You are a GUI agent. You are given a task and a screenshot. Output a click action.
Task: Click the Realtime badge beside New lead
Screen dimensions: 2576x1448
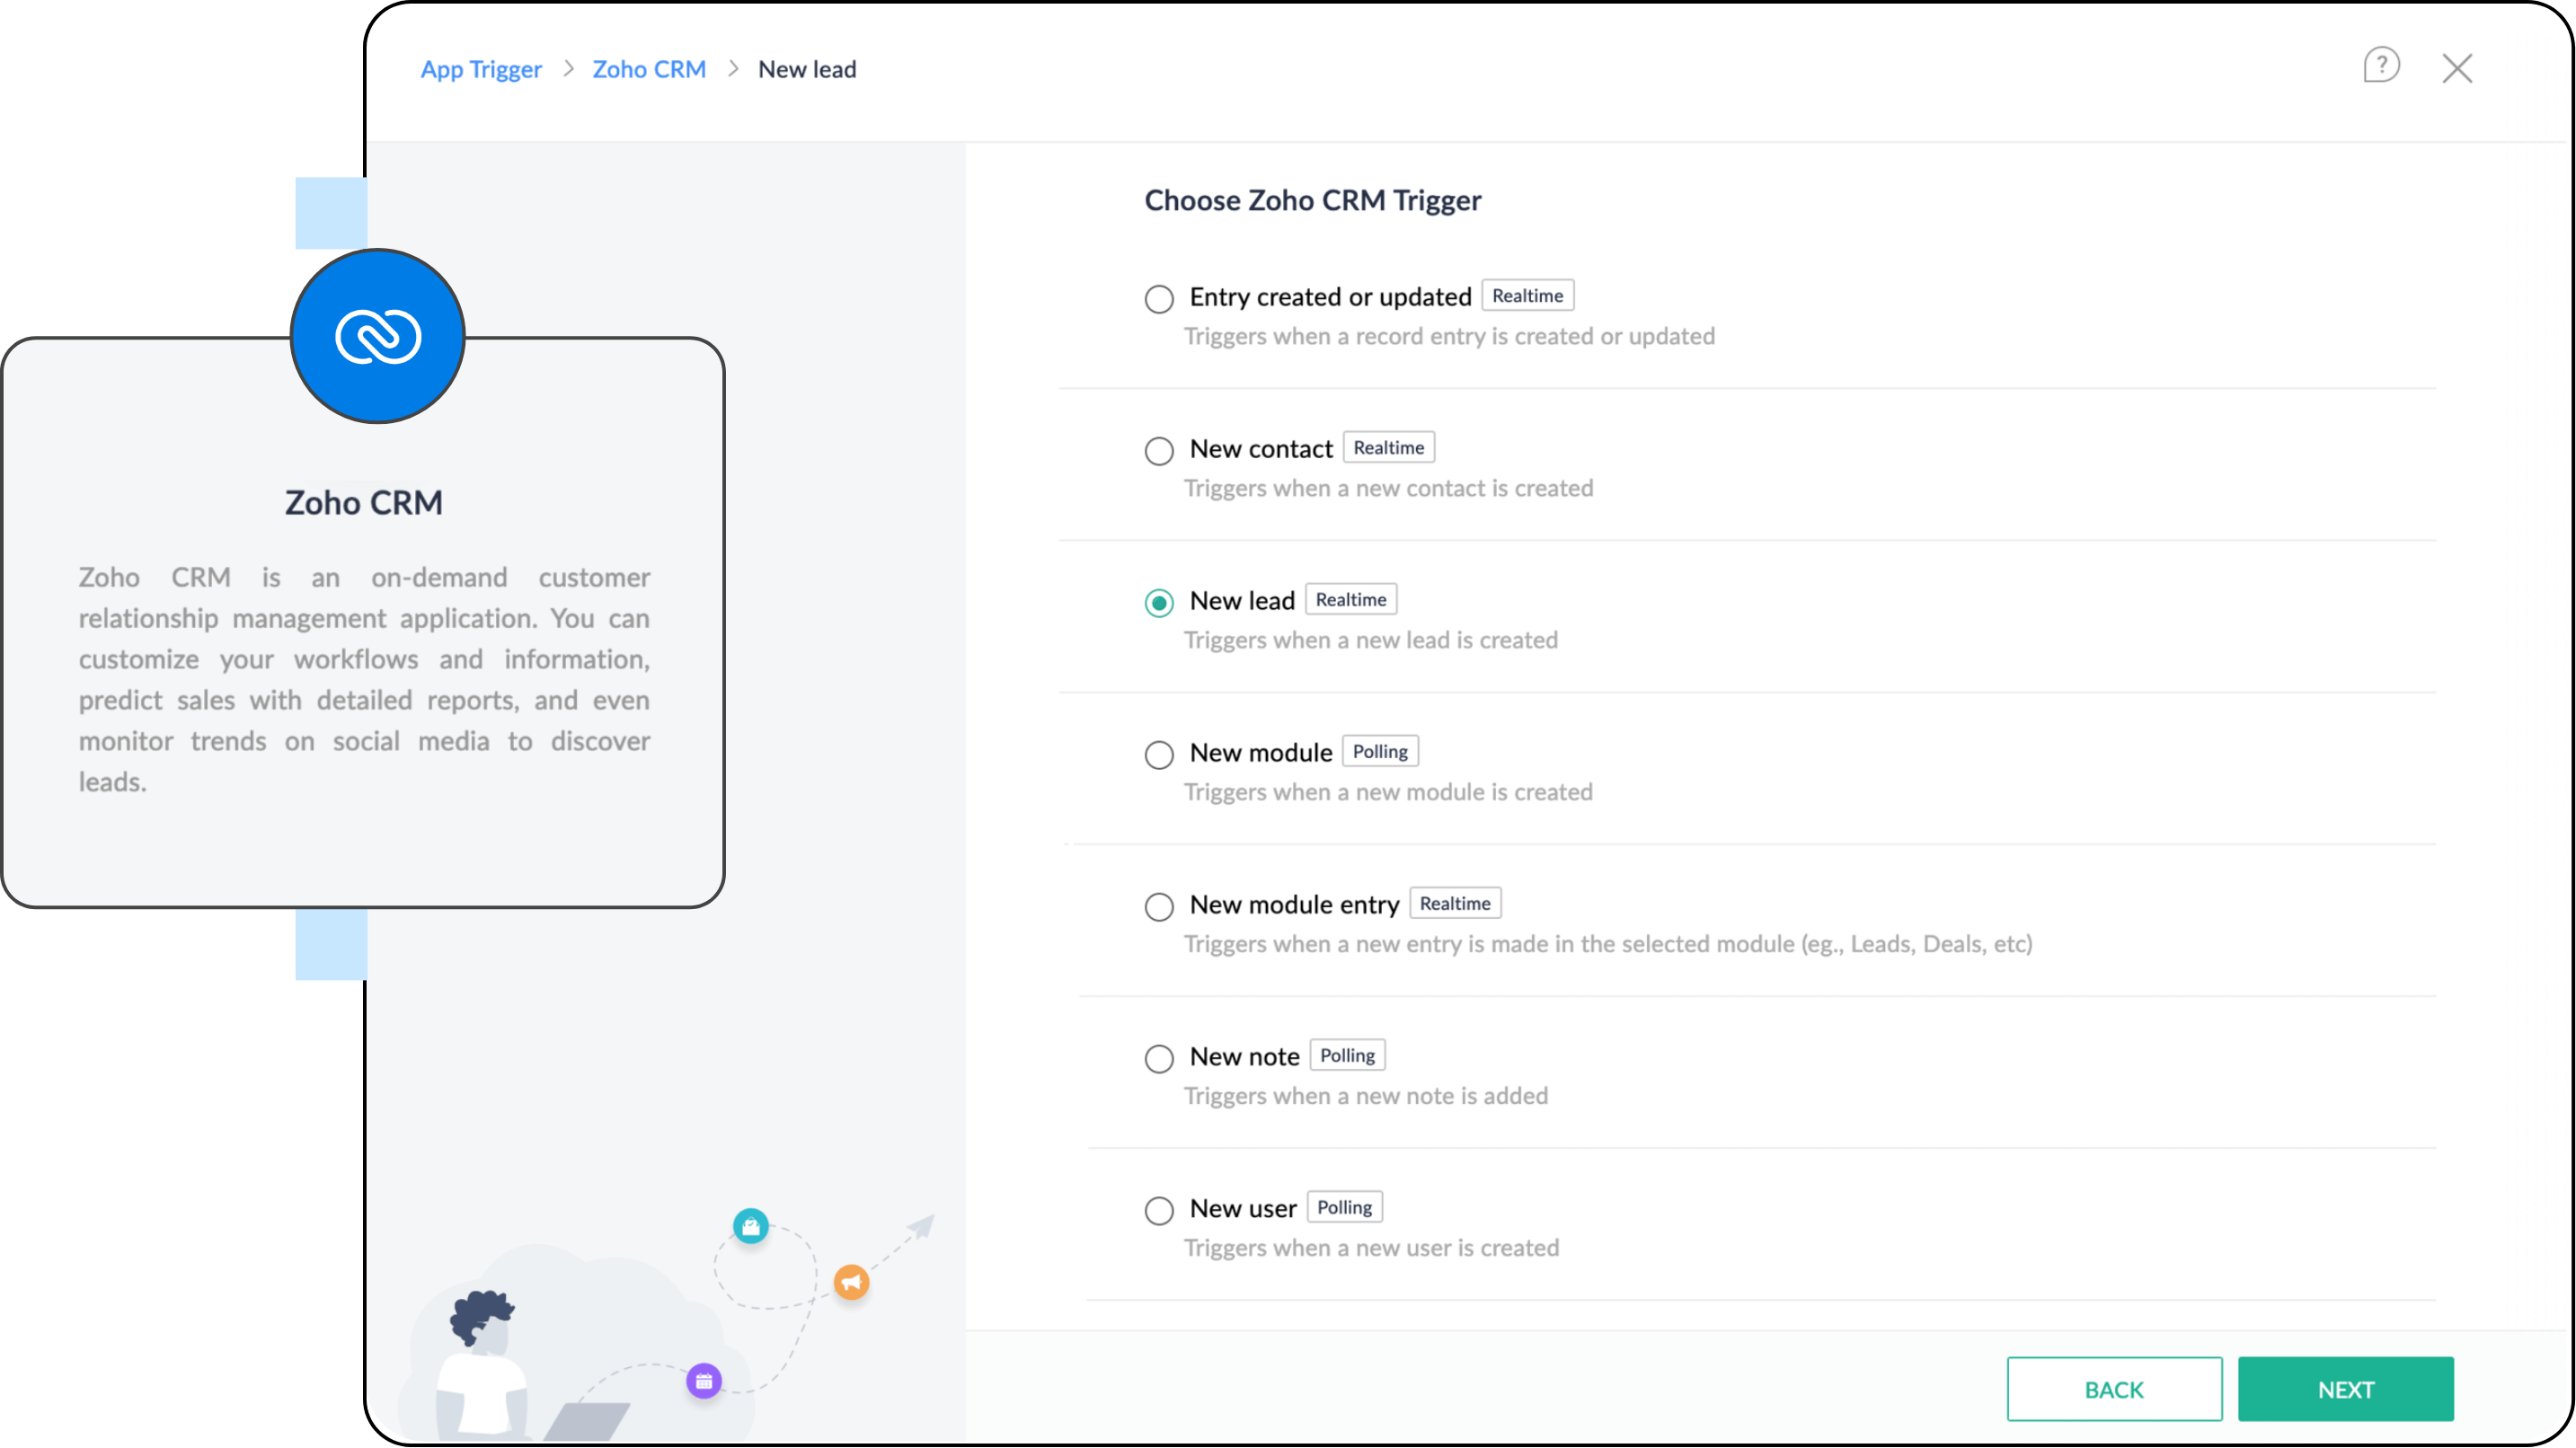[x=1350, y=599]
